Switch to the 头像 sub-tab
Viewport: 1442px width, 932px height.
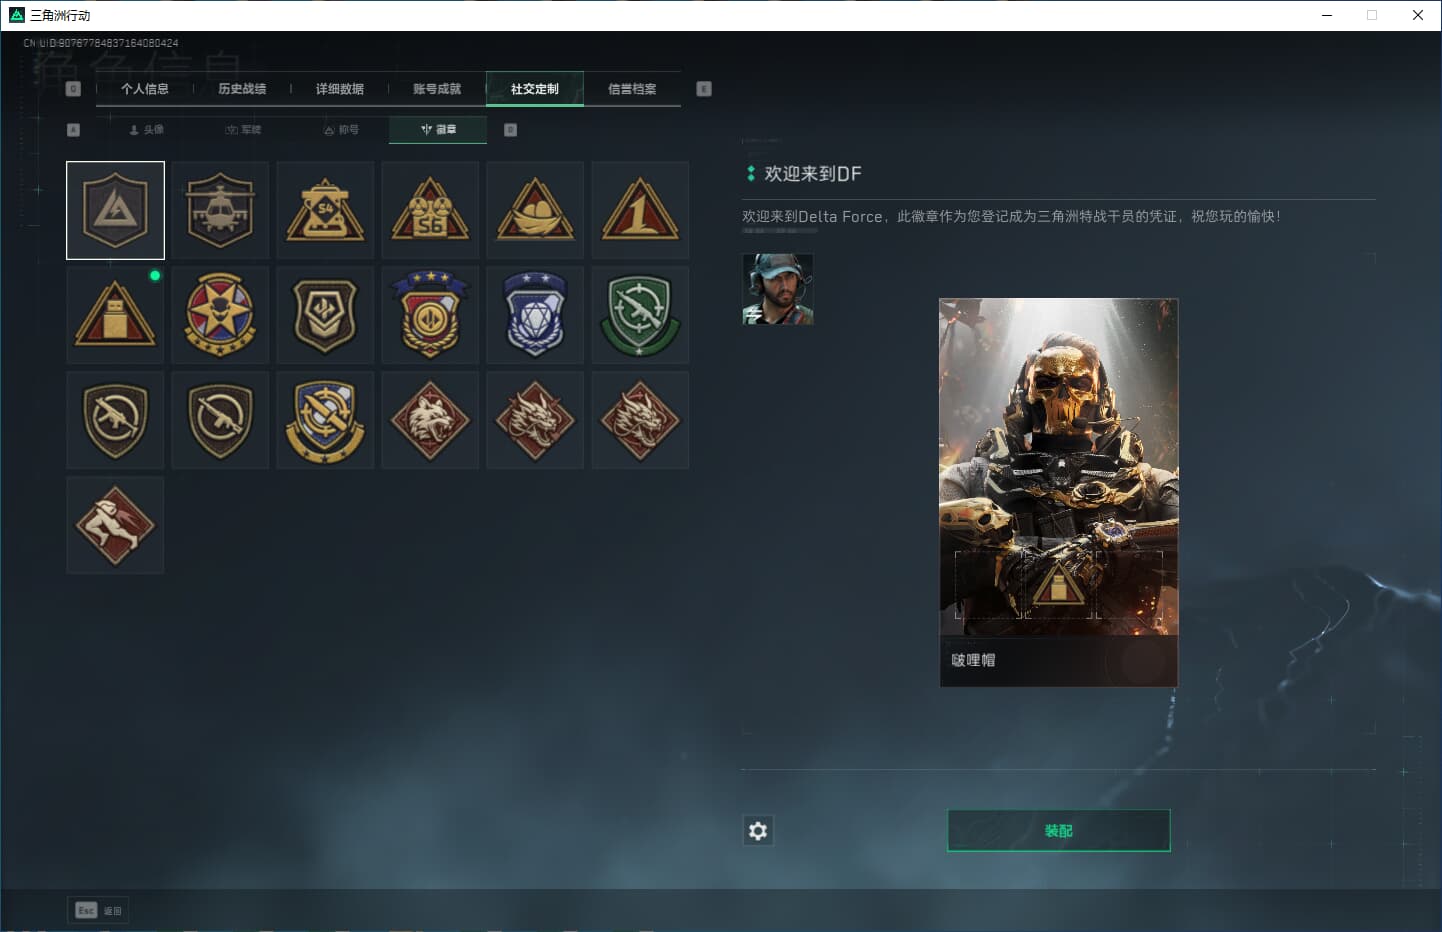click(x=146, y=130)
